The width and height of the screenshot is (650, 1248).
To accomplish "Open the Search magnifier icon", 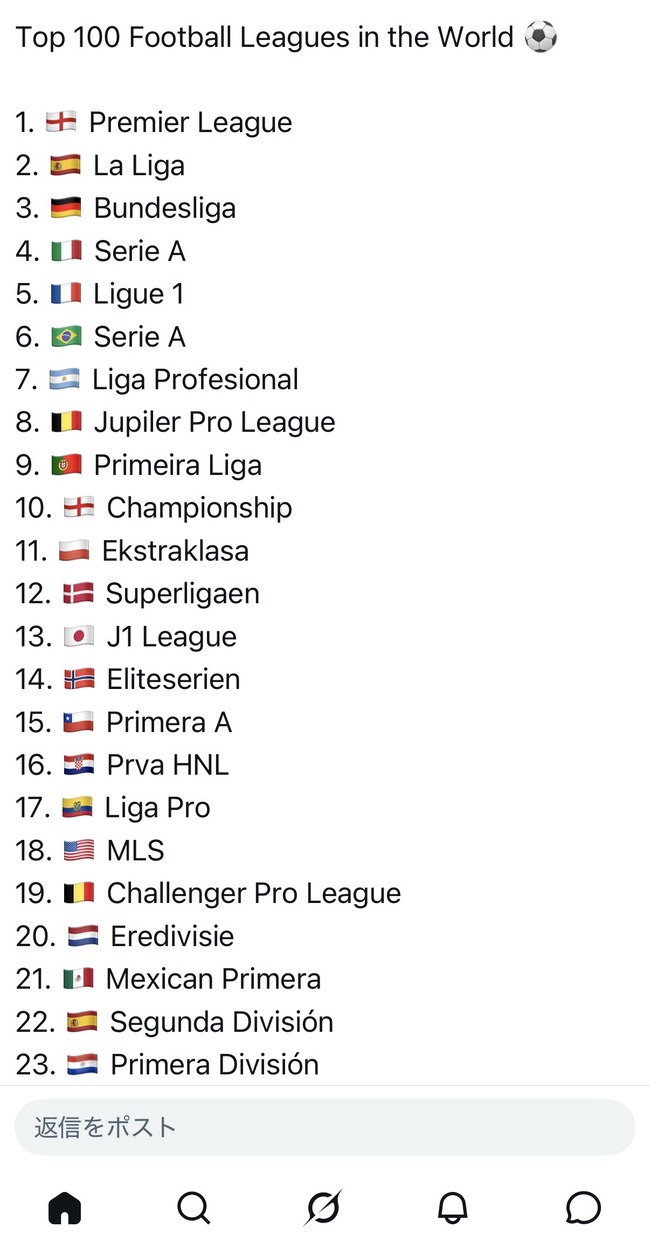I will (194, 1208).
